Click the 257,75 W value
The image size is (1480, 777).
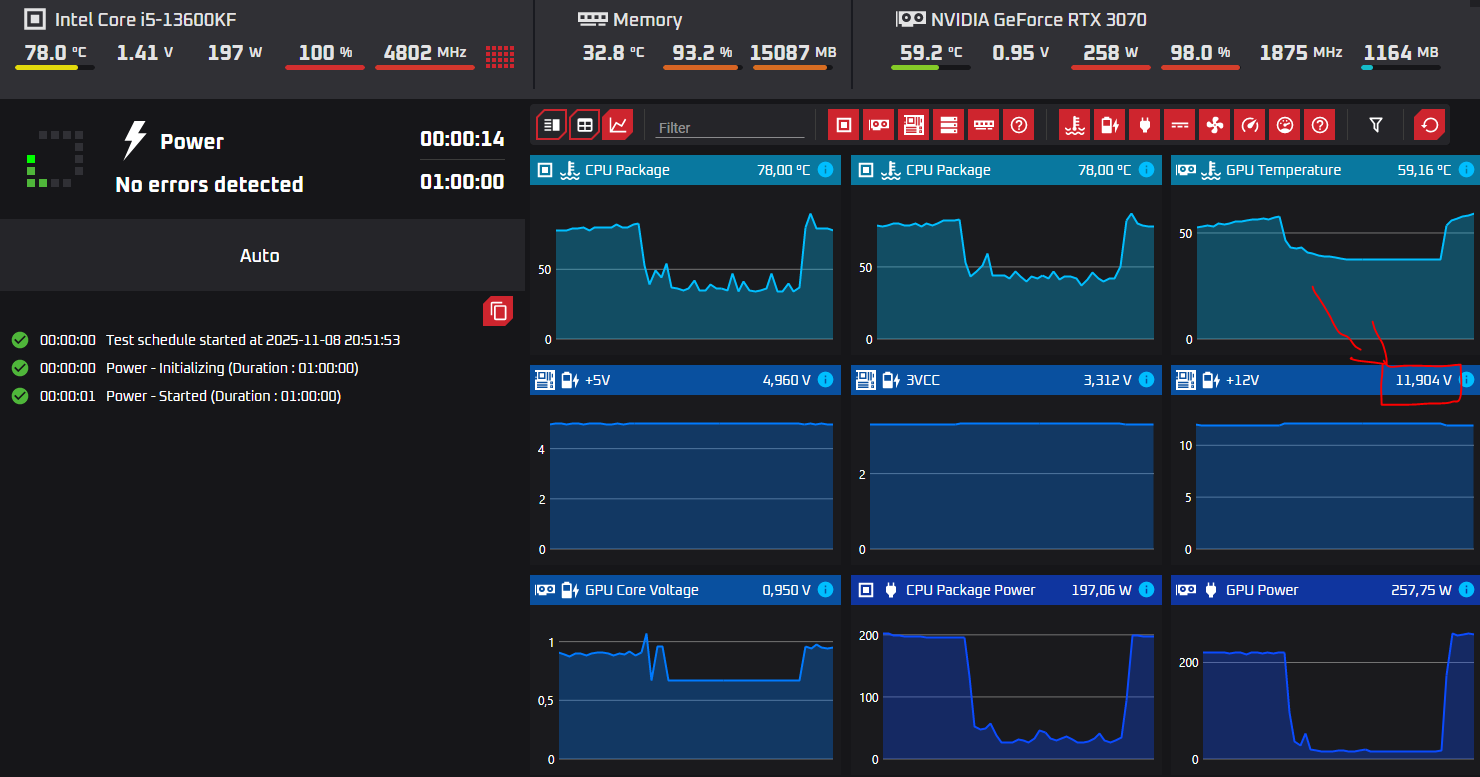coord(1421,590)
